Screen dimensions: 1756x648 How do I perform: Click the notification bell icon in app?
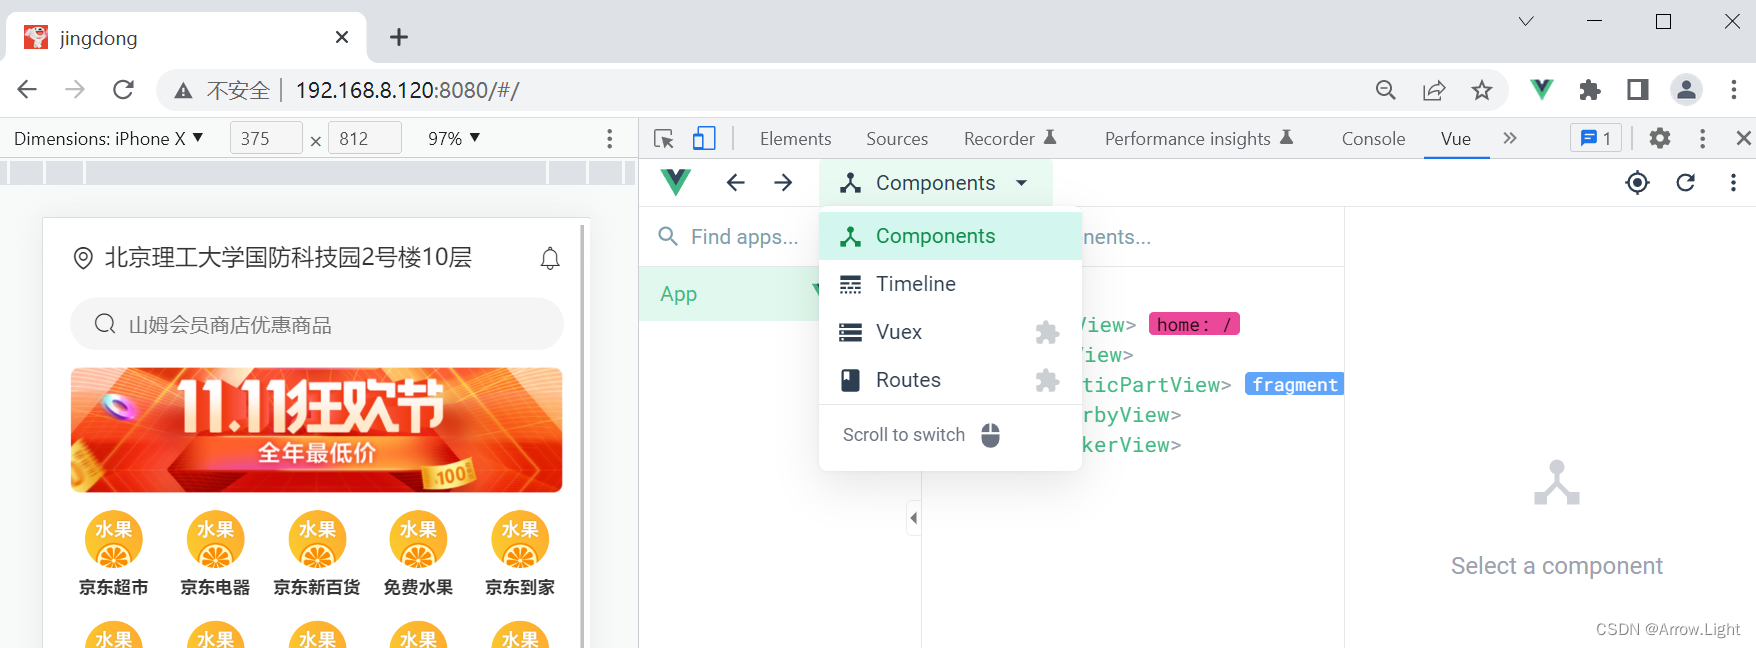550,258
